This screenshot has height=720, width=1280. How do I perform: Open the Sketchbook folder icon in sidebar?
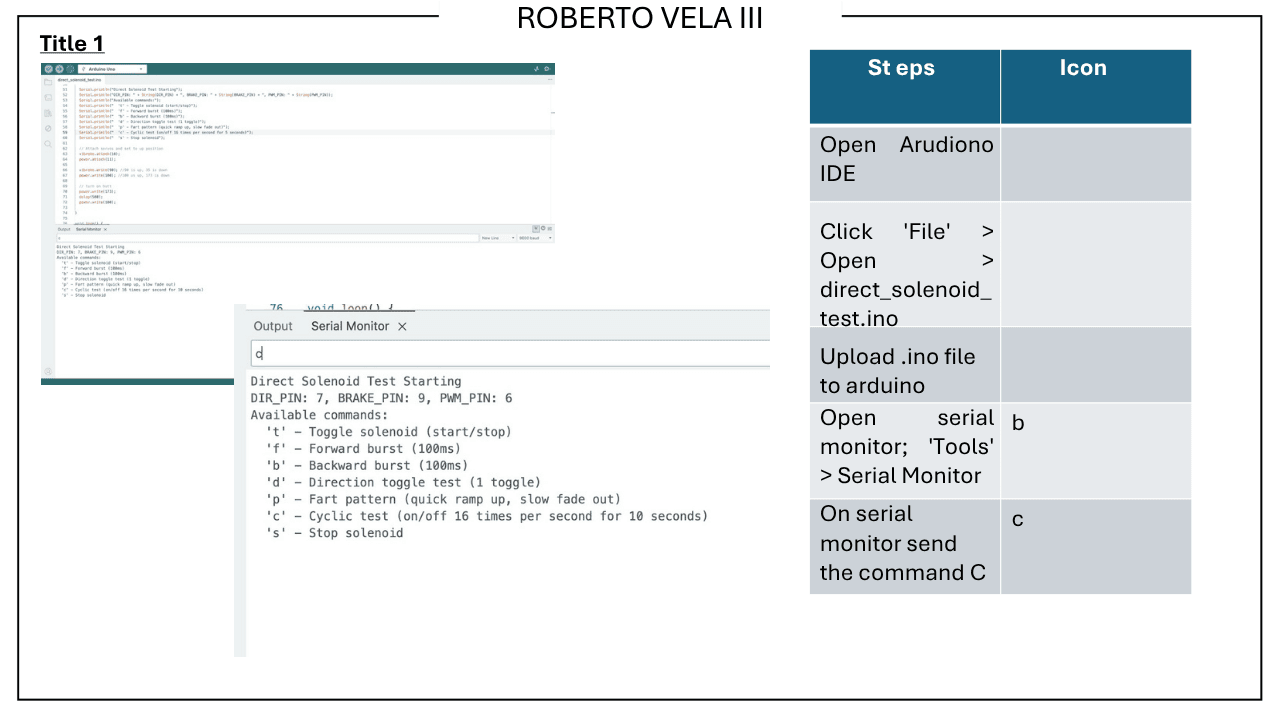(x=48, y=82)
